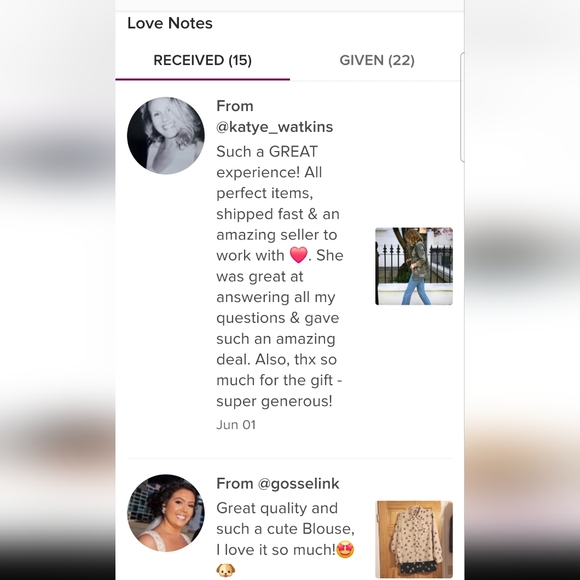Screen dimensions: 580x580
Task: Open the GIVEN (22) tab
Action: pyautogui.click(x=377, y=60)
